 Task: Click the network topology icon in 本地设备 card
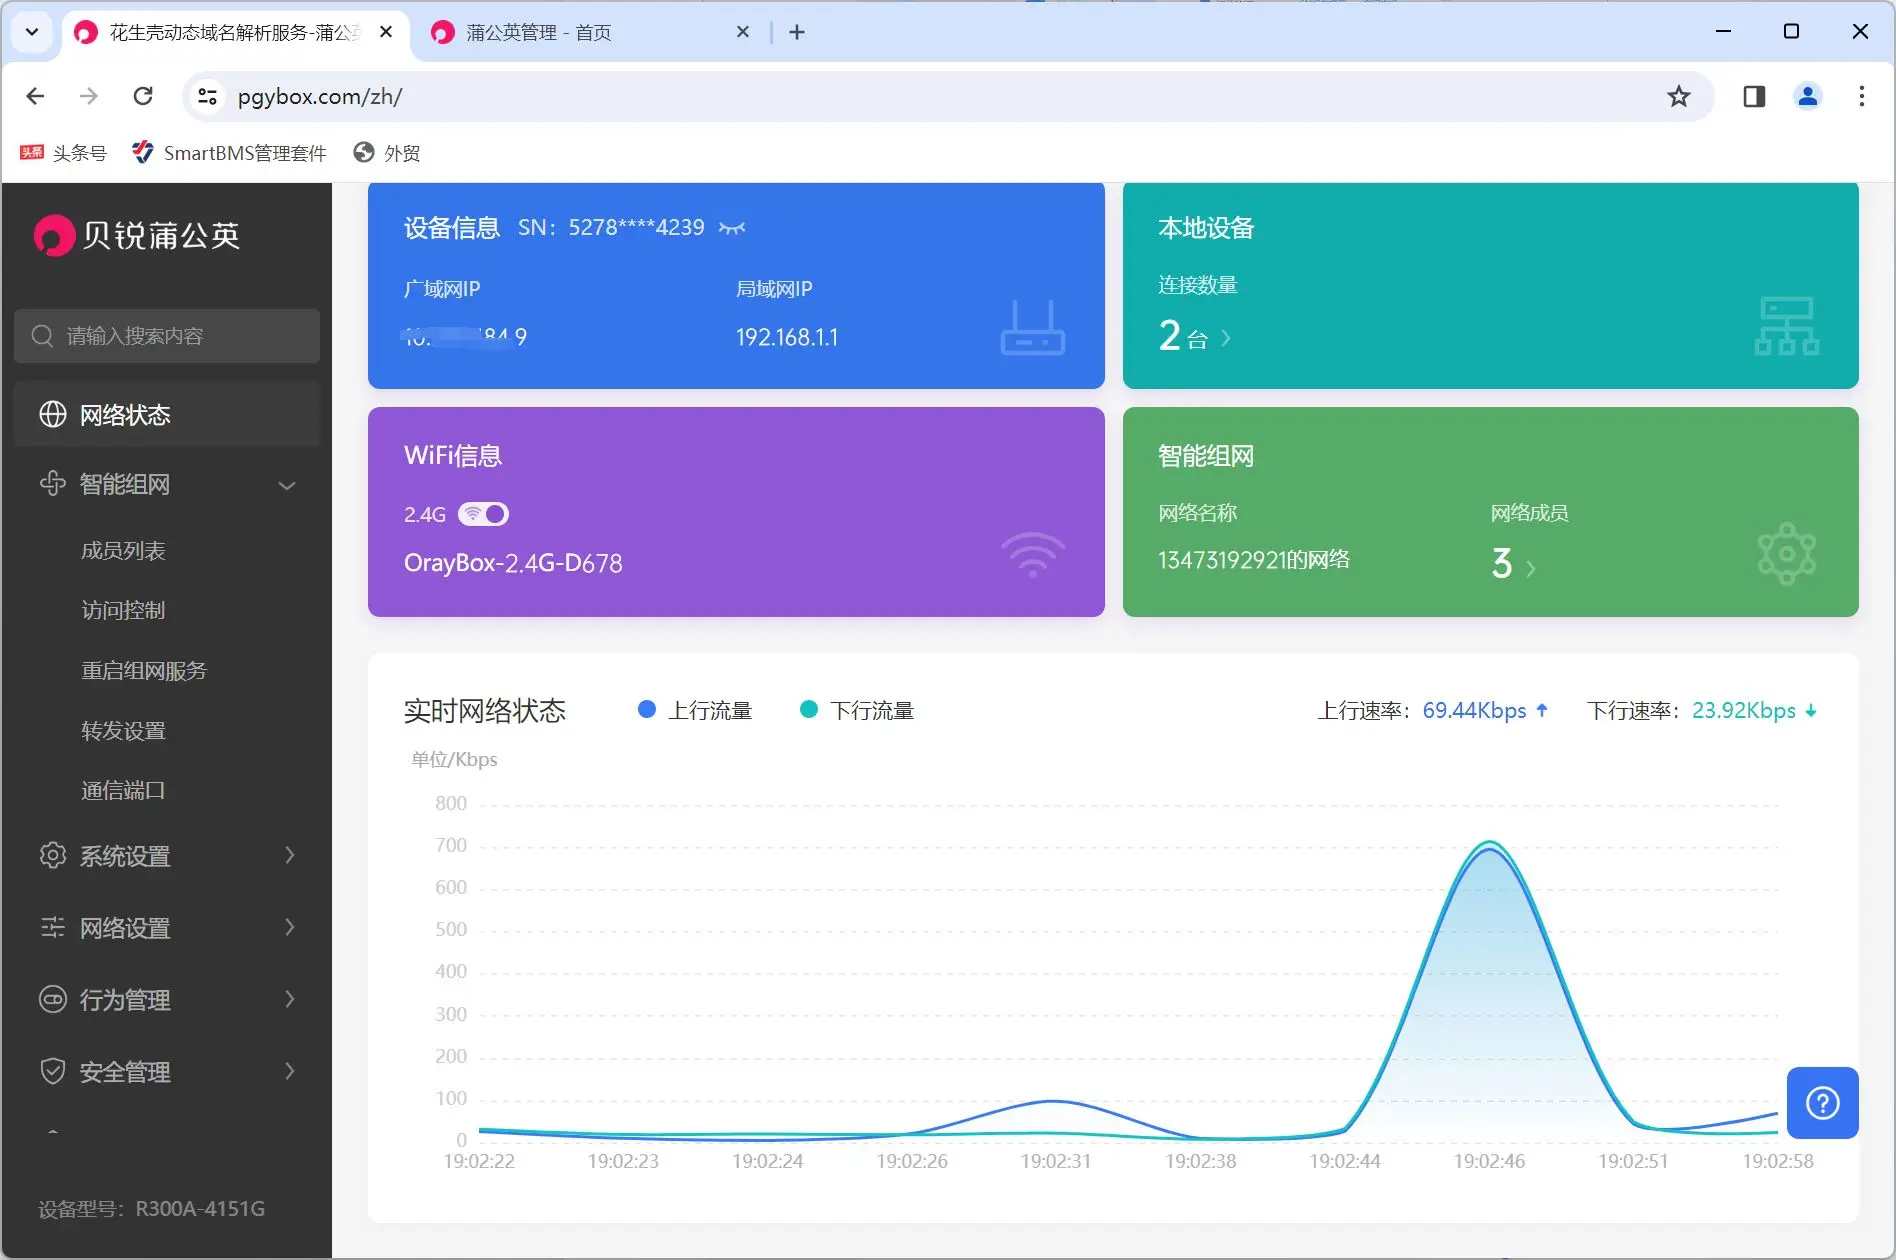click(x=1786, y=326)
